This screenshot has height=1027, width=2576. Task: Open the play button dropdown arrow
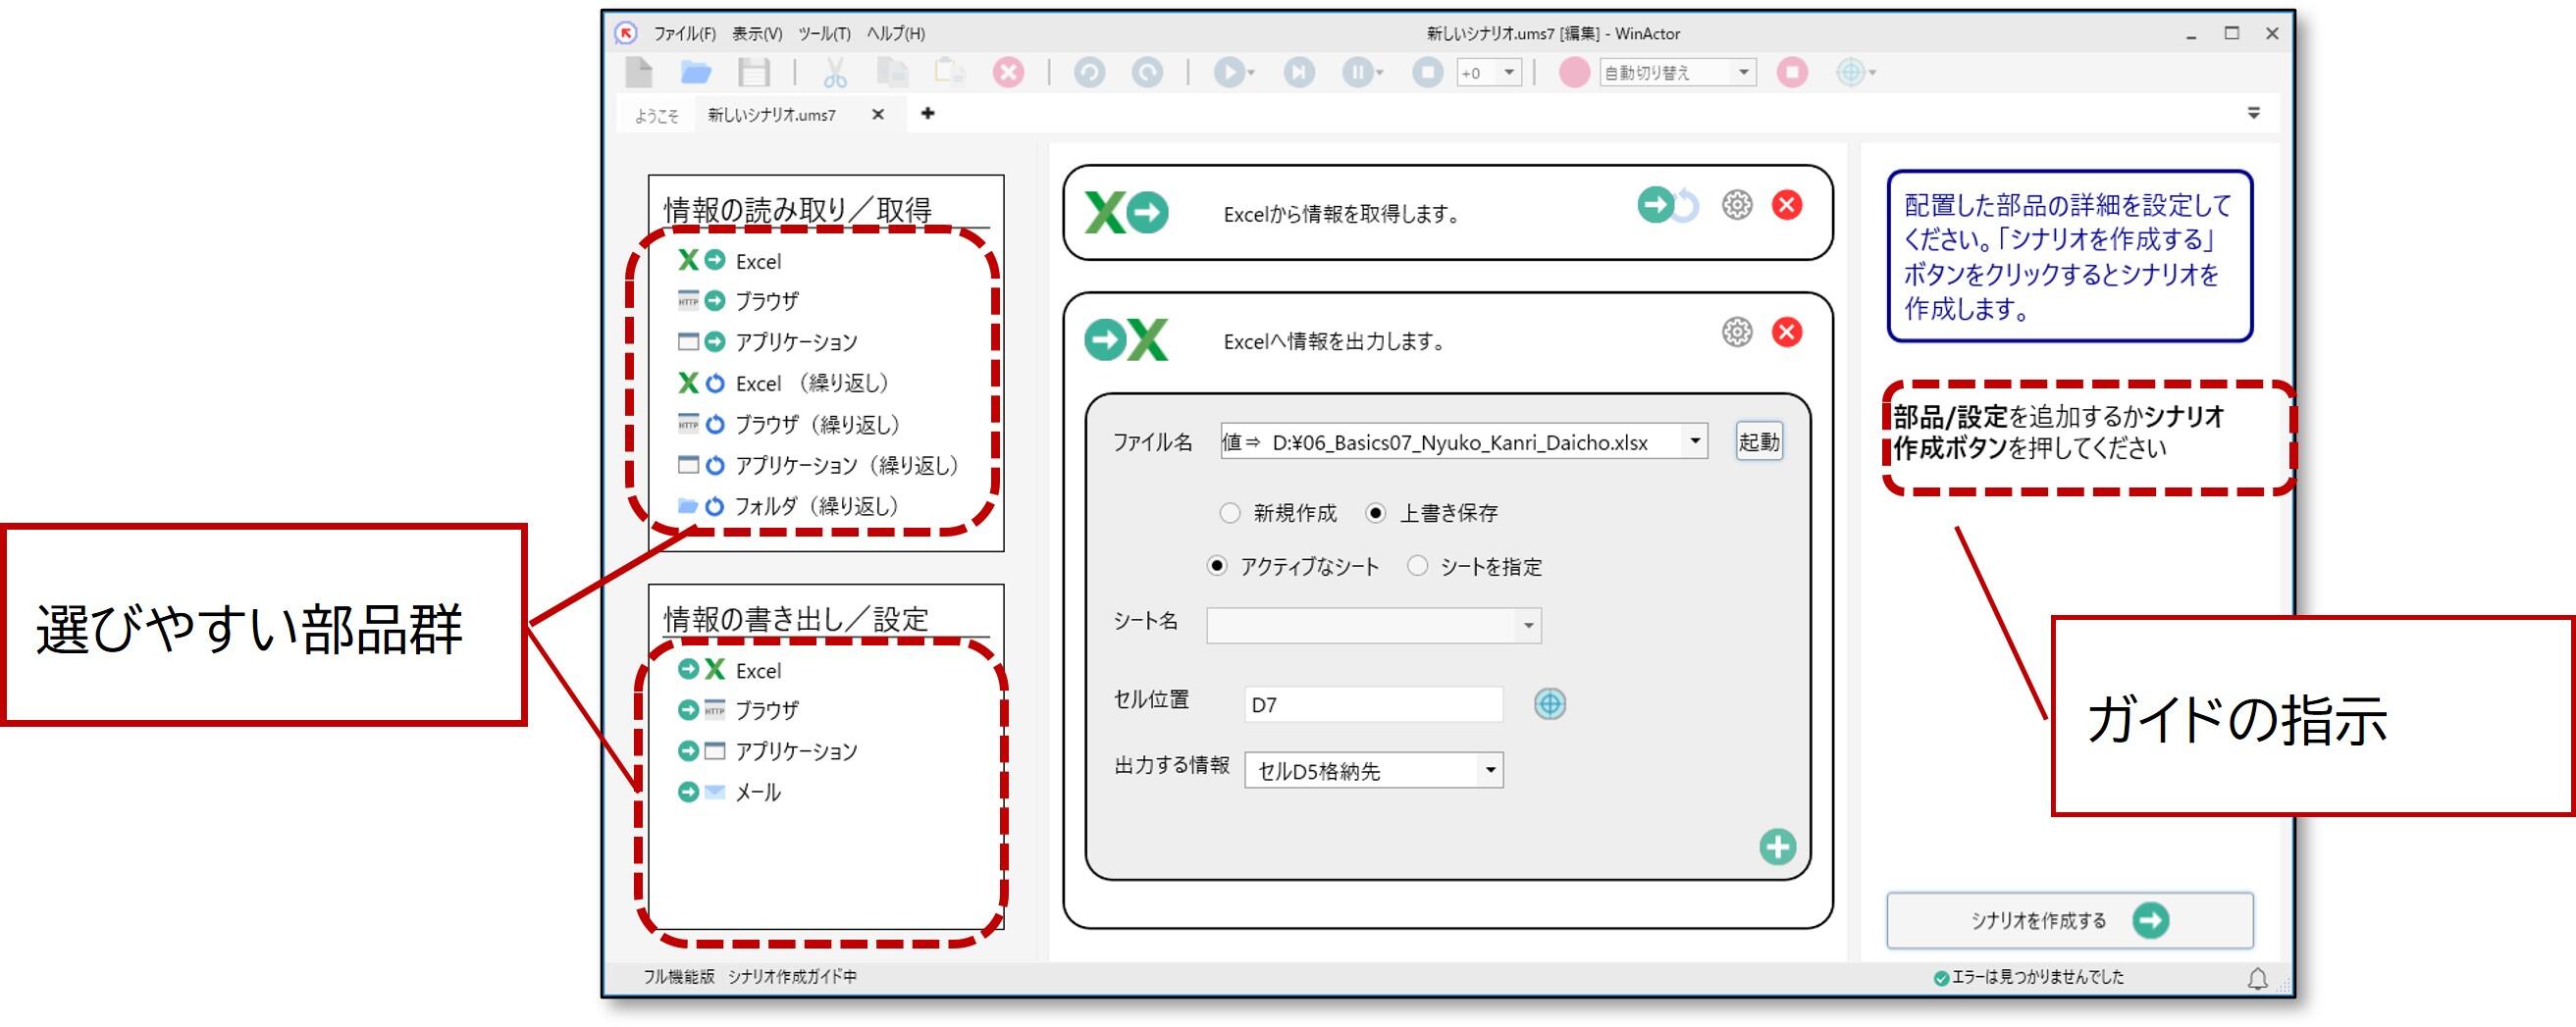(x=1251, y=73)
